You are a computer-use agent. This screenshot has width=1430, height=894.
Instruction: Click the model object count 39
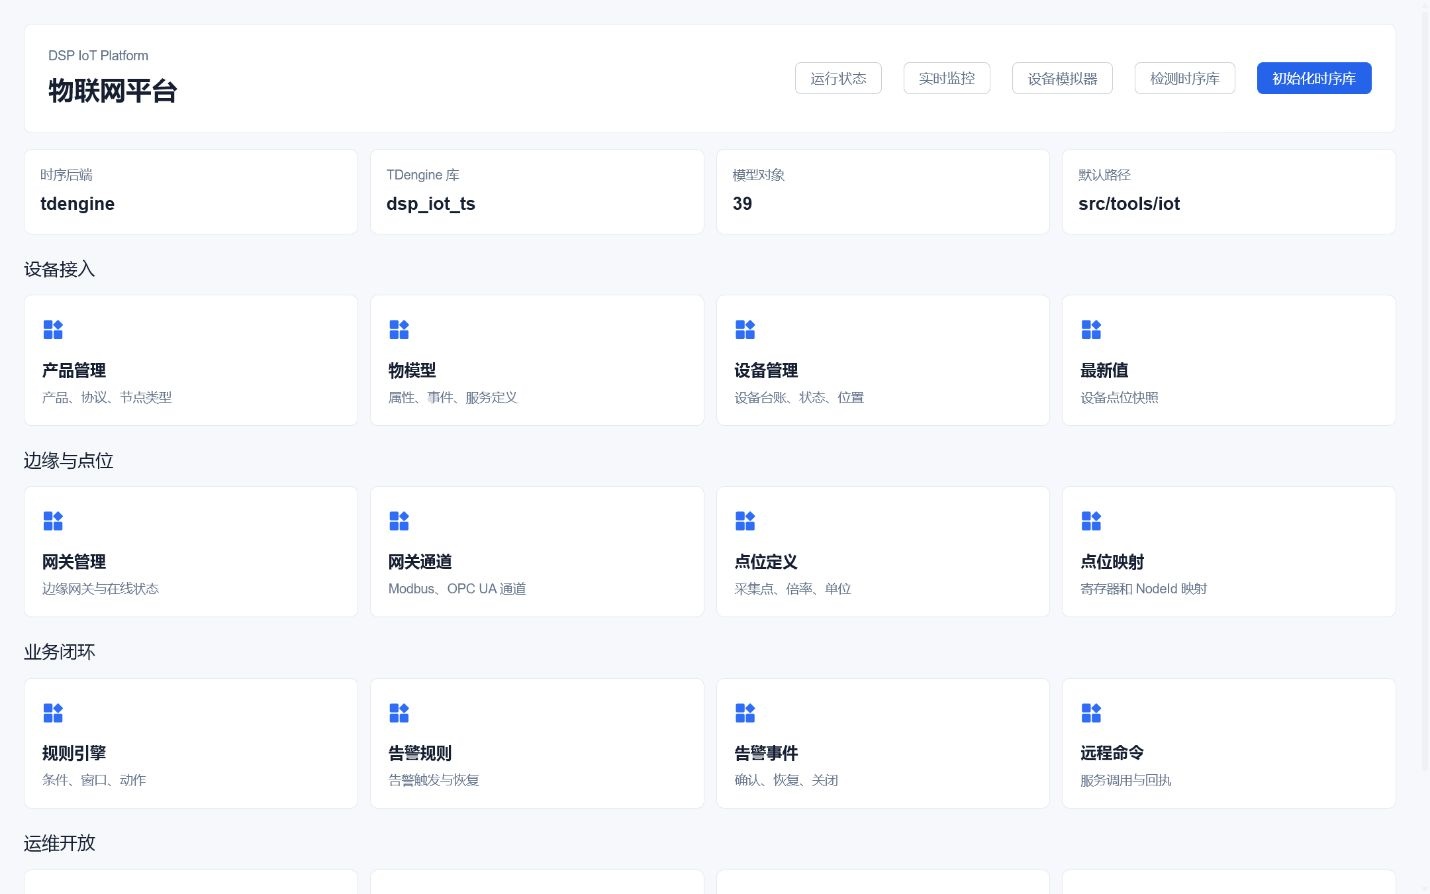click(742, 204)
